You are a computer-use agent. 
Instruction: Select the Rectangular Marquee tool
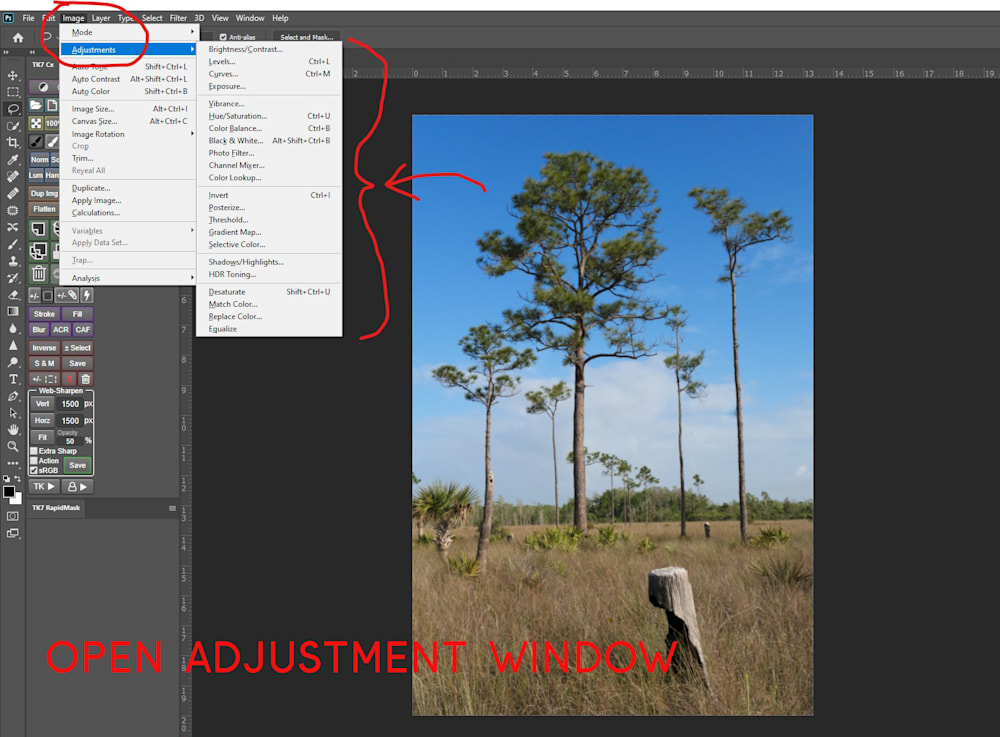click(x=13, y=92)
